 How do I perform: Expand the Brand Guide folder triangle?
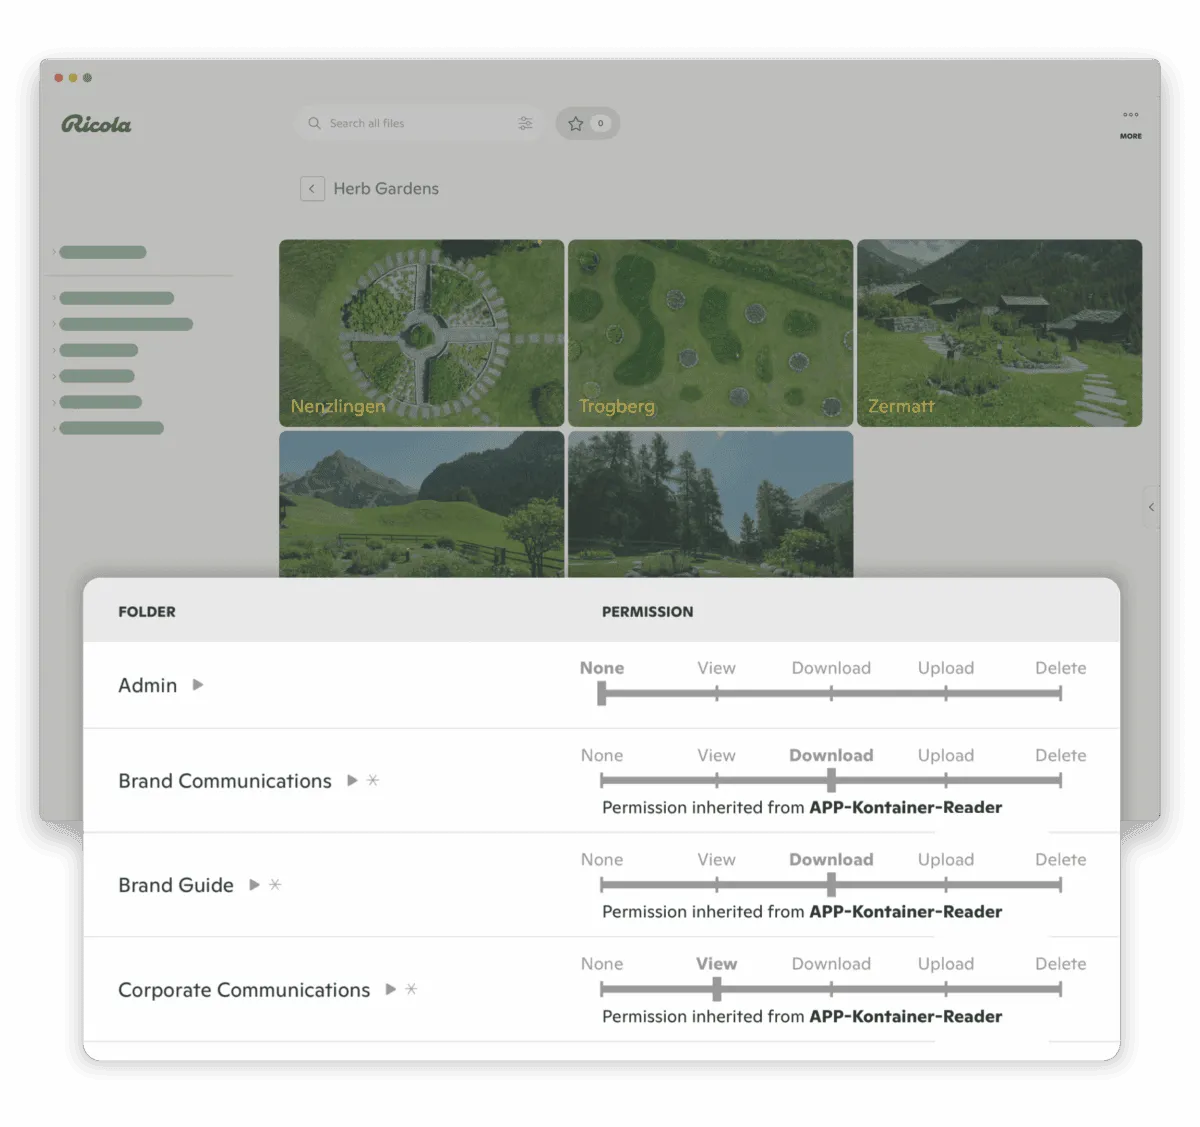coord(254,885)
